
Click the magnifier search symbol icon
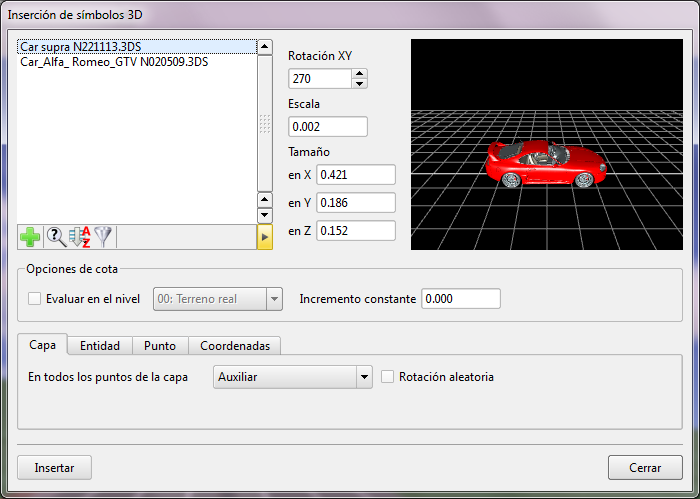point(56,237)
